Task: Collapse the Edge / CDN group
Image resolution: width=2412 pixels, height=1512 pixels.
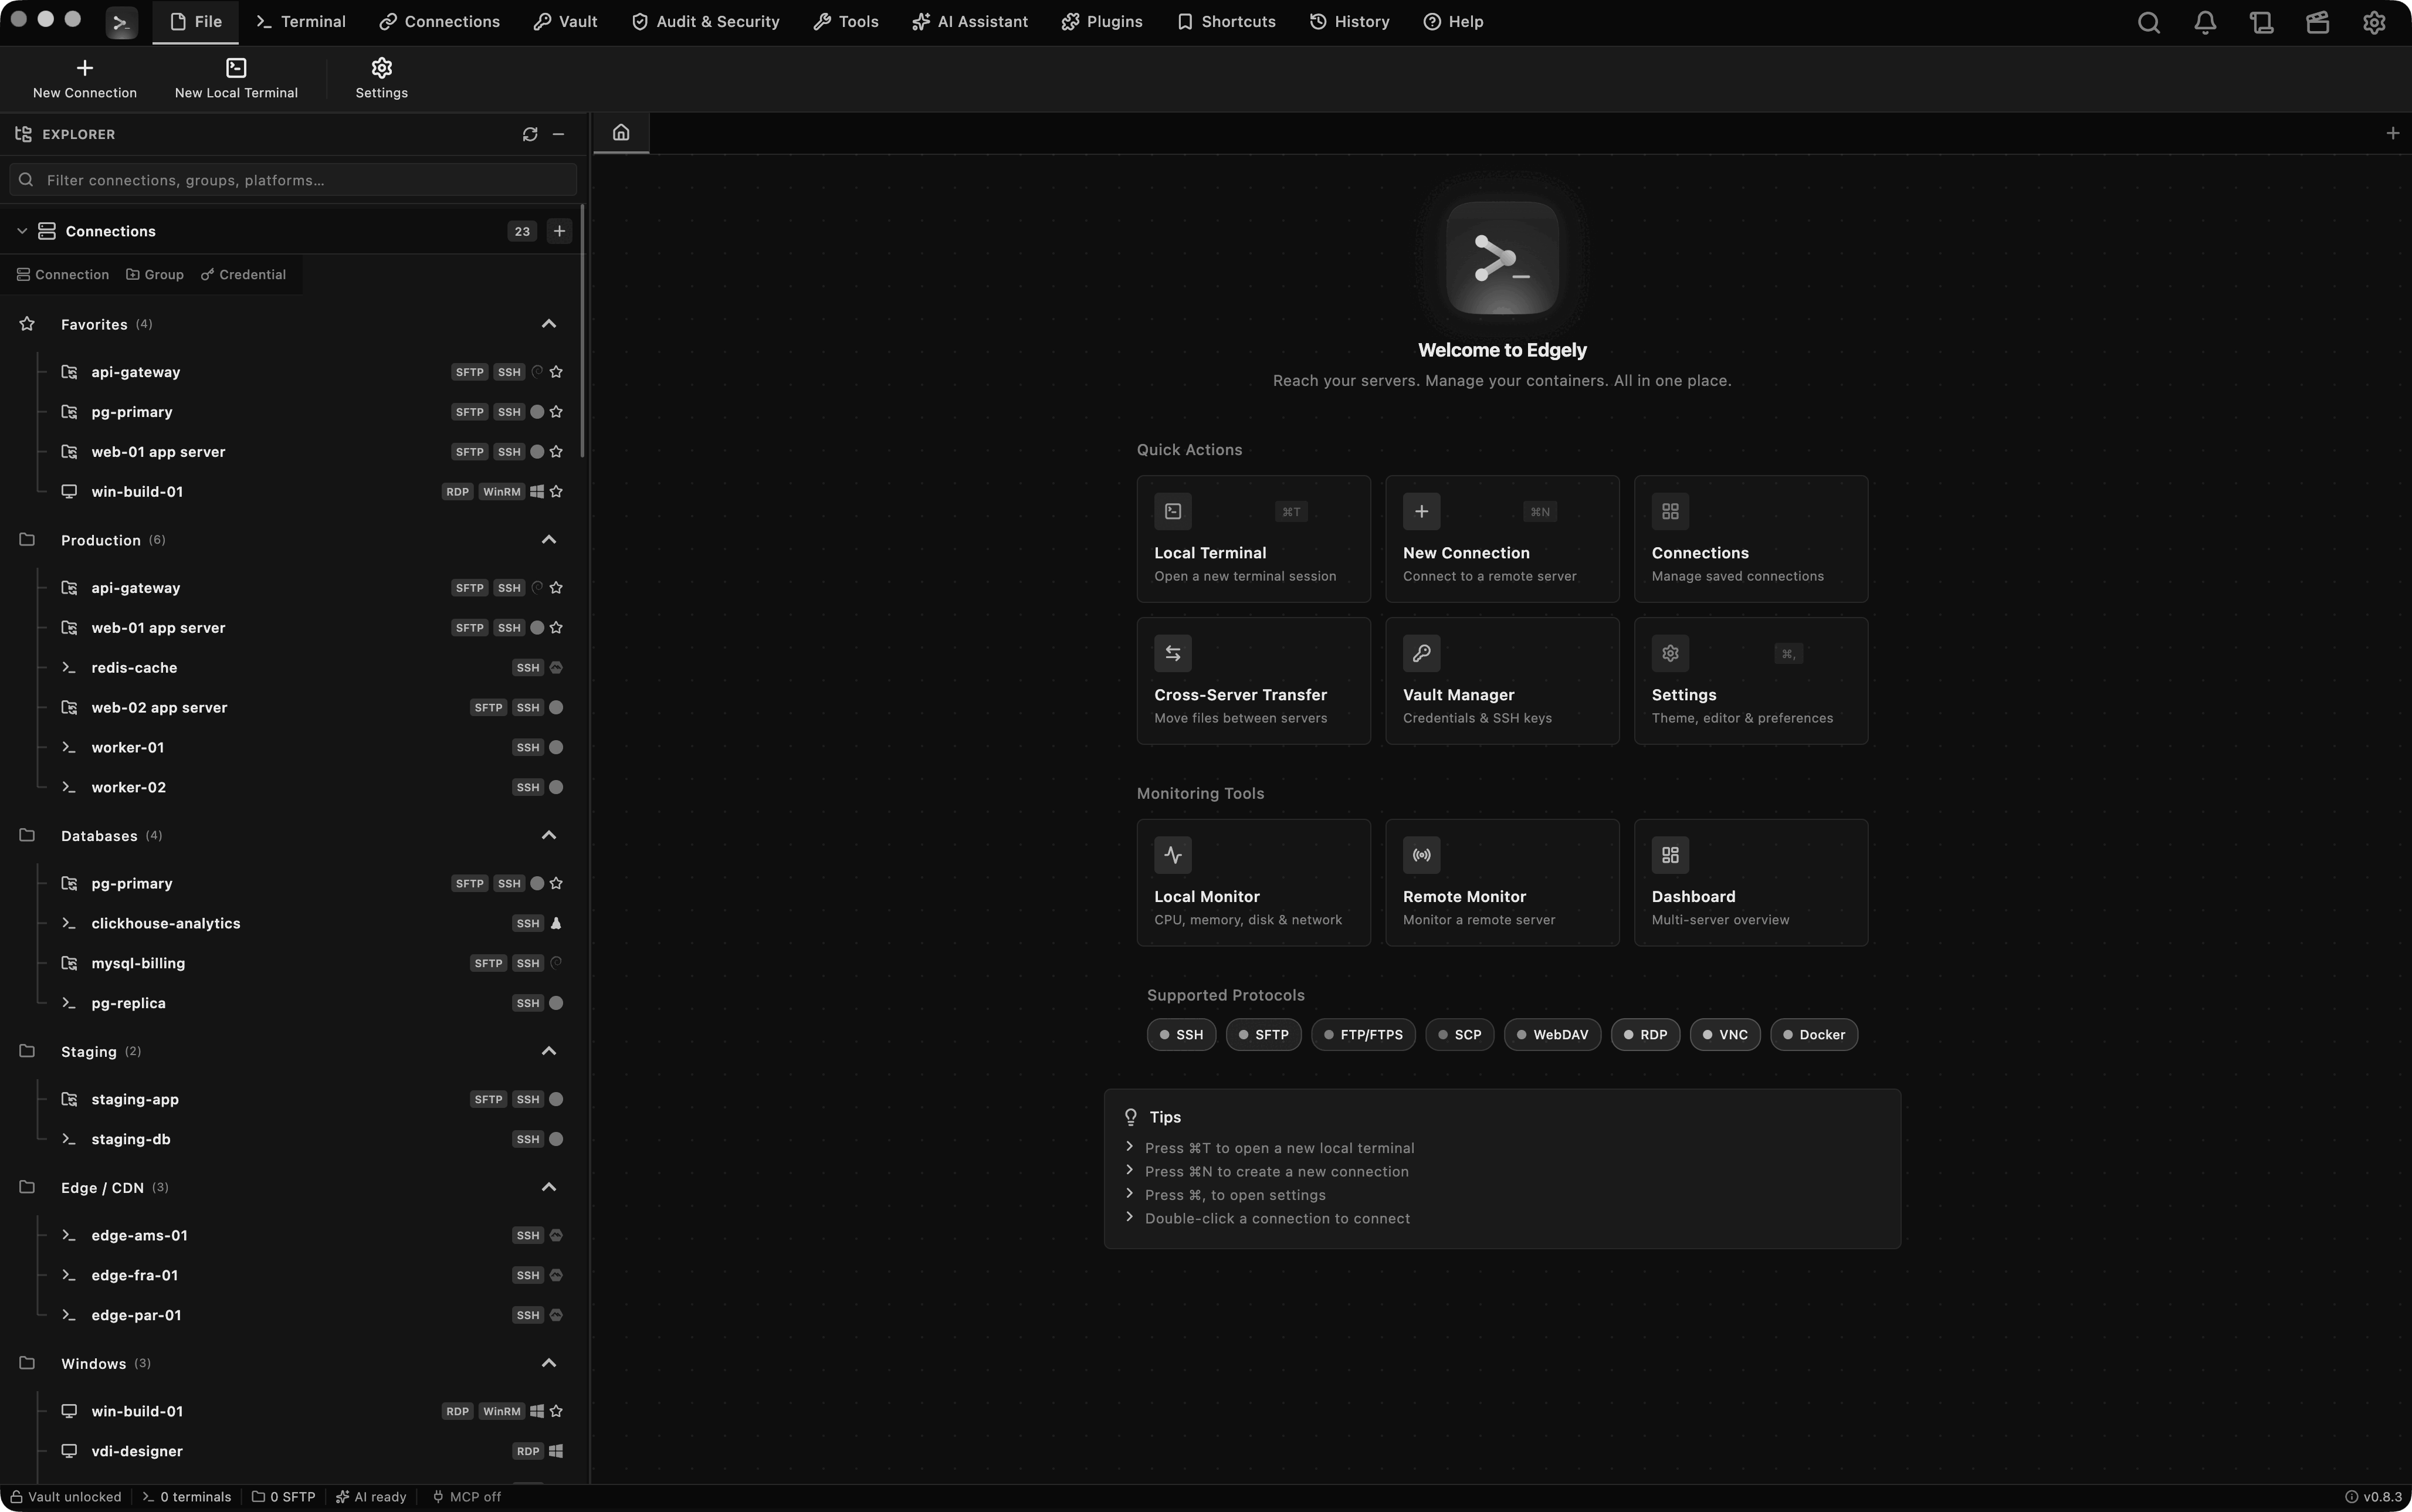Action: [548, 1188]
